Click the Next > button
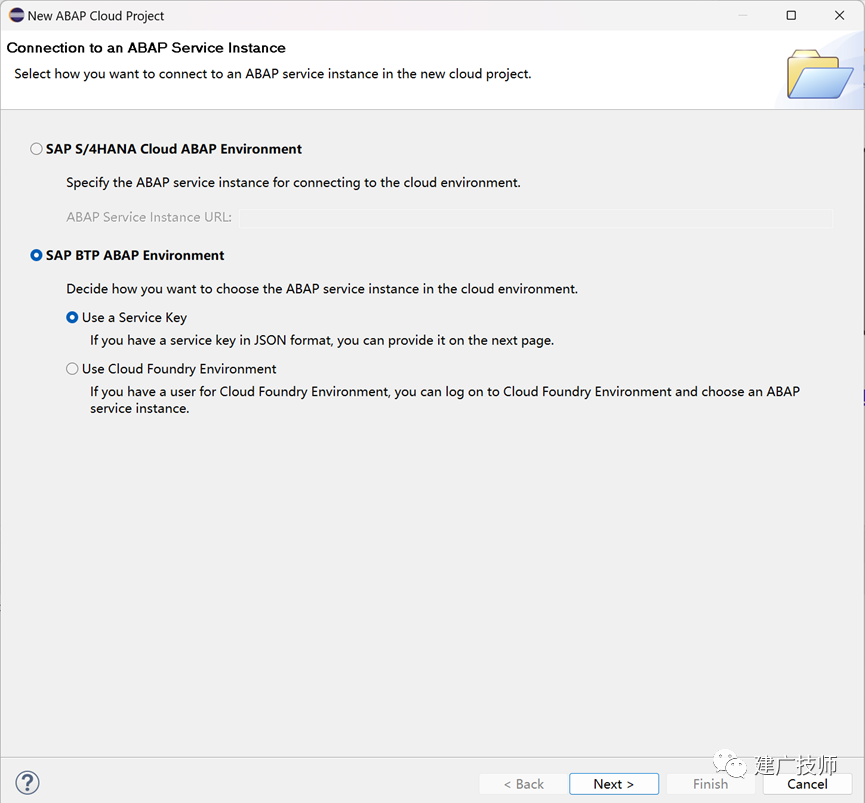 click(x=614, y=784)
